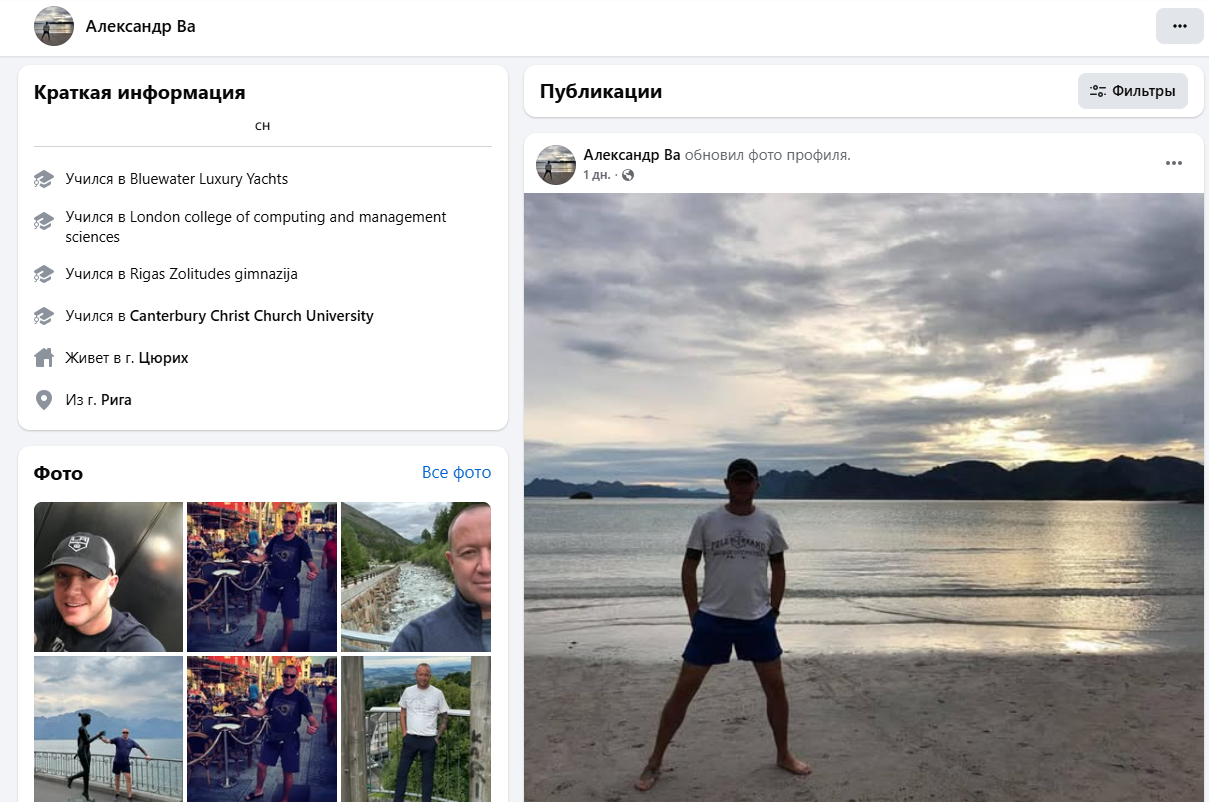Open the post's three-dot options menu
Image resolution: width=1209 pixels, height=802 pixels.
point(1174,164)
